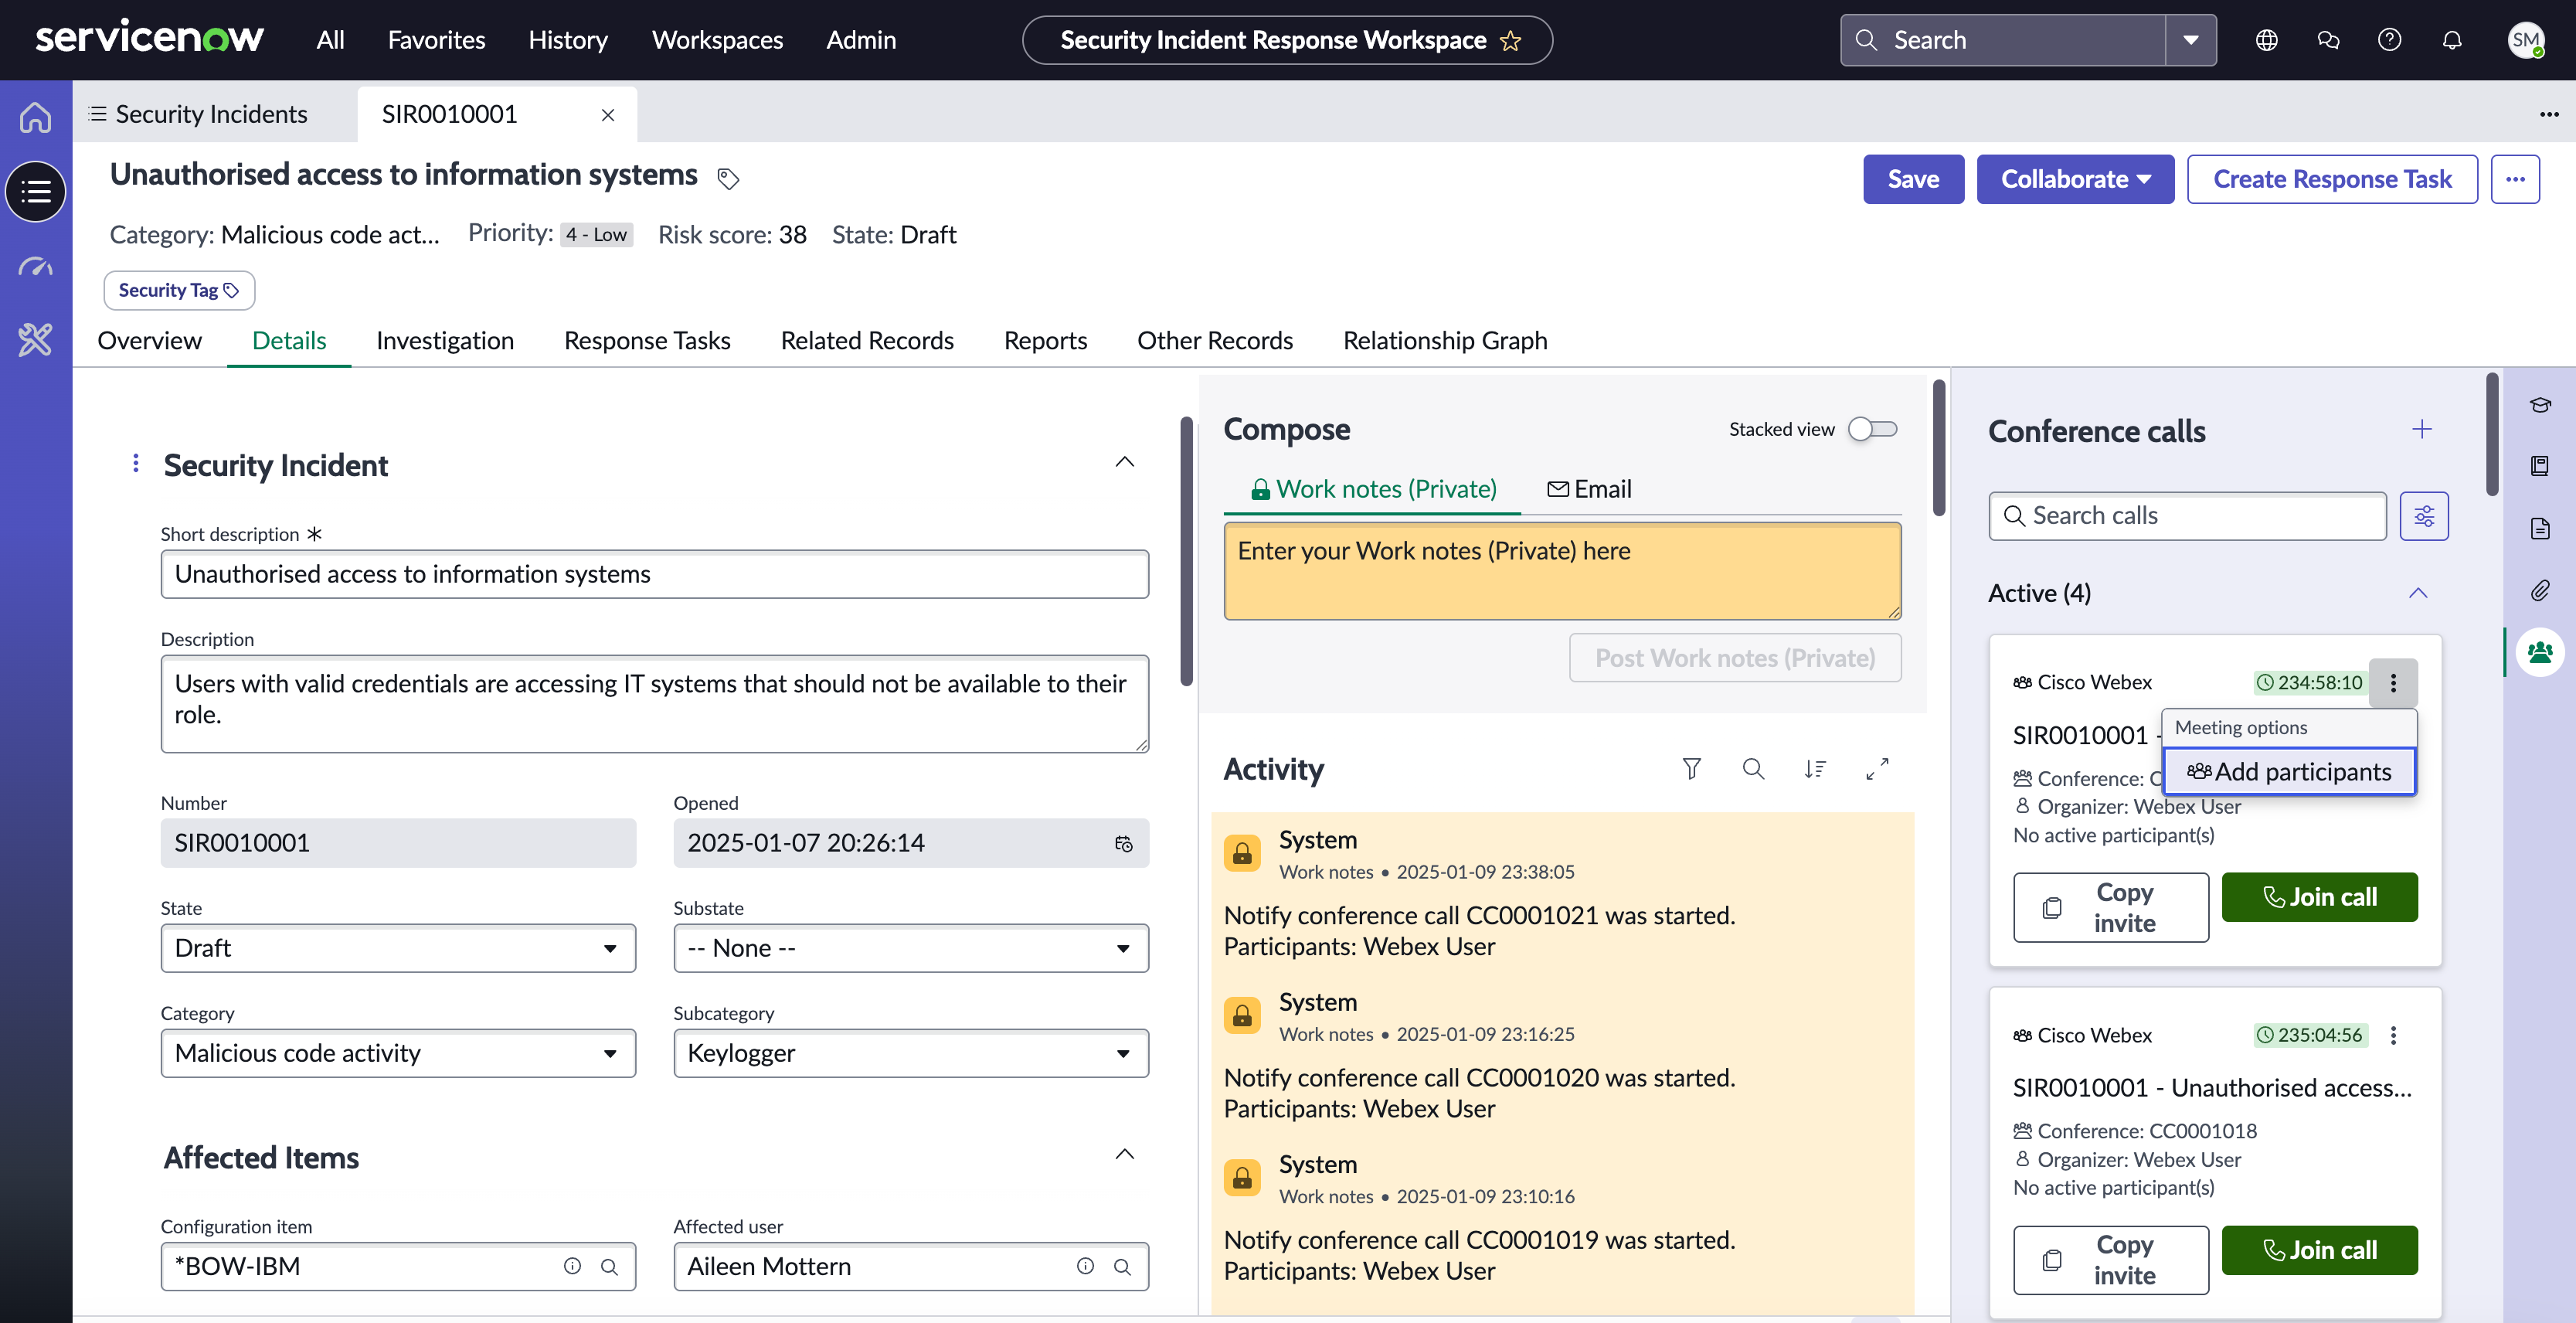Open the globe scope selector icon
2576x1323 pixels.
pos(2267,40)
